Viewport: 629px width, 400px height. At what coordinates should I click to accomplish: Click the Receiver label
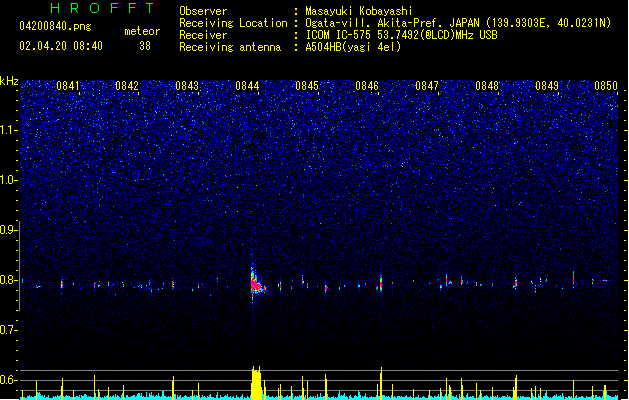(x=203, y=35)
